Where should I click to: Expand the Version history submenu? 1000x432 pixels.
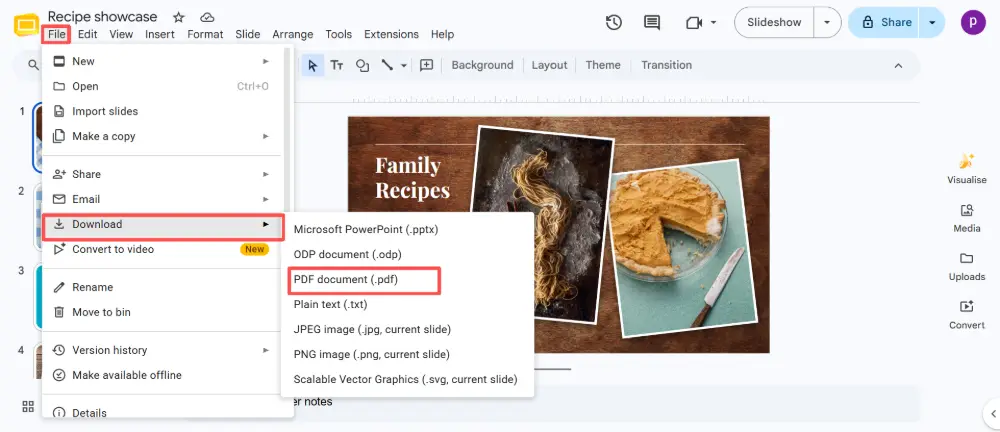tap(266, 350)
